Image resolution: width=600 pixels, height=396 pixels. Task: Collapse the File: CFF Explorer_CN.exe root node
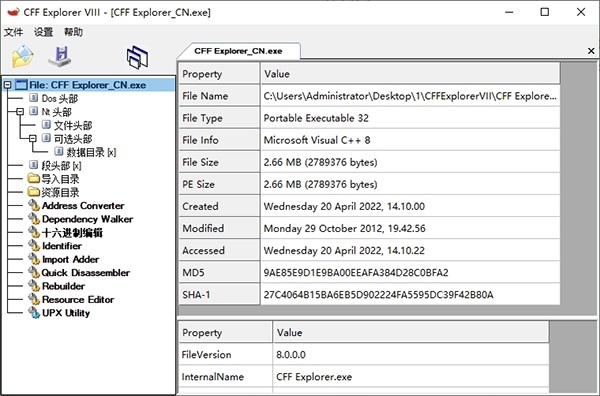tap(8, 85)
